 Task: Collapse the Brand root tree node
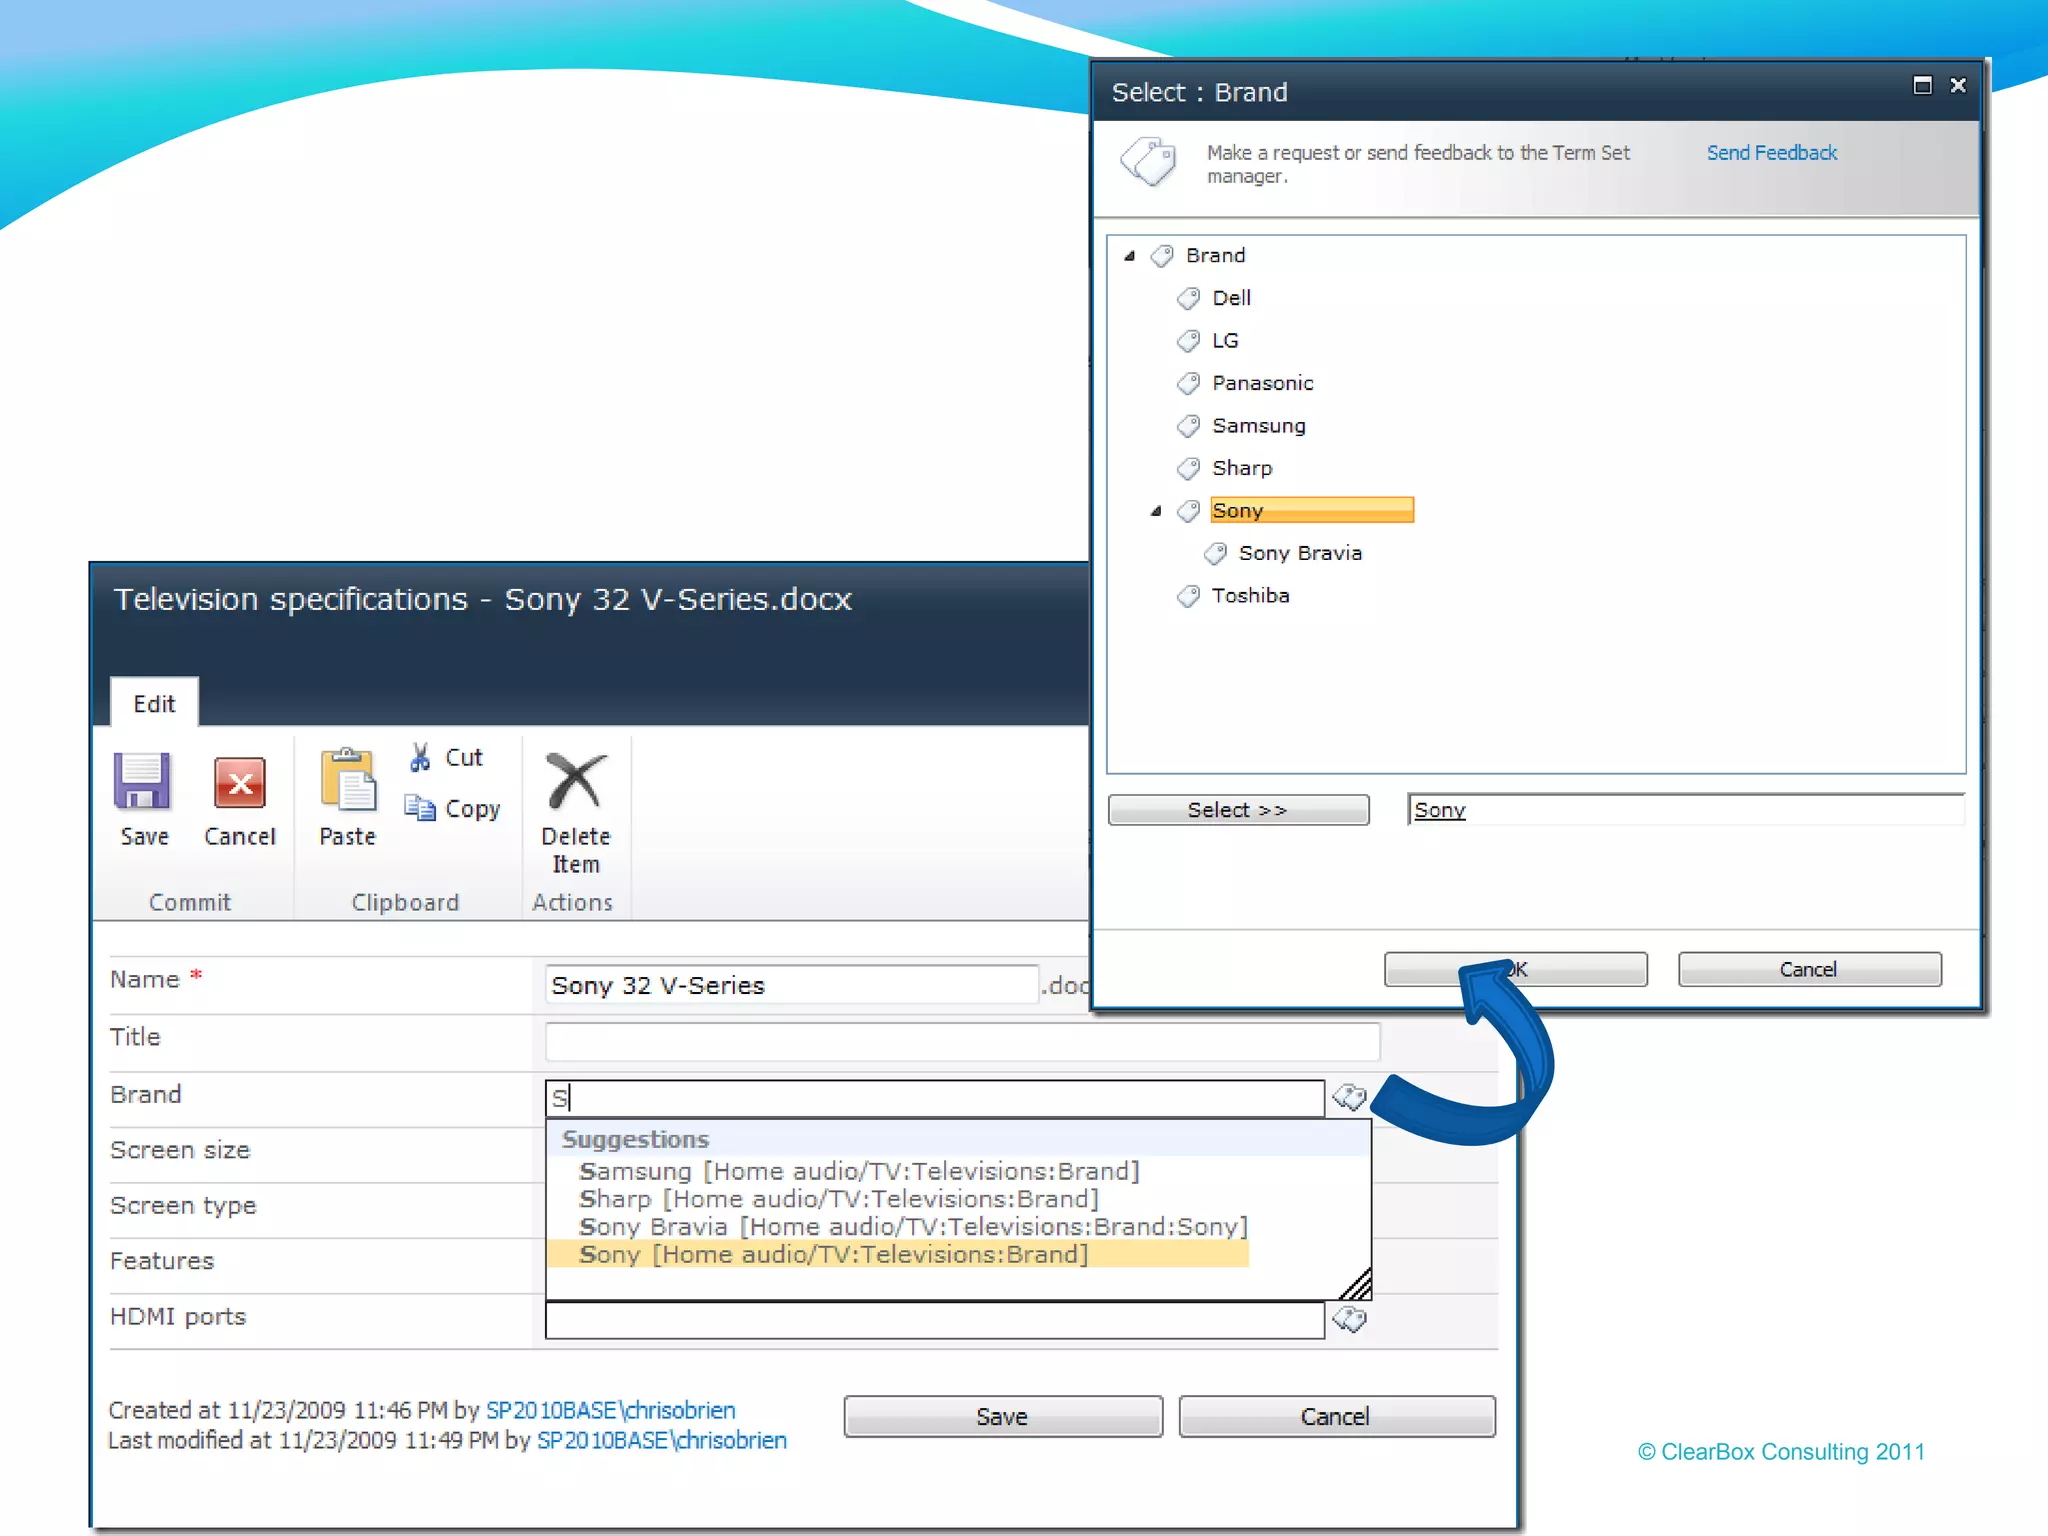[1130, 256]
